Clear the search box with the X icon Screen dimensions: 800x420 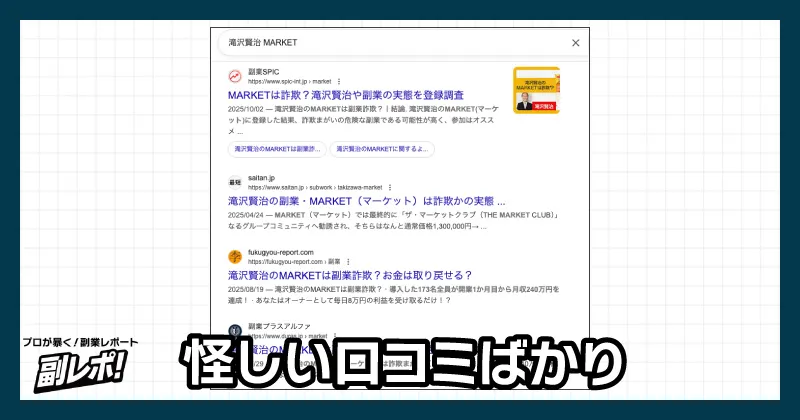pos(576,43)
